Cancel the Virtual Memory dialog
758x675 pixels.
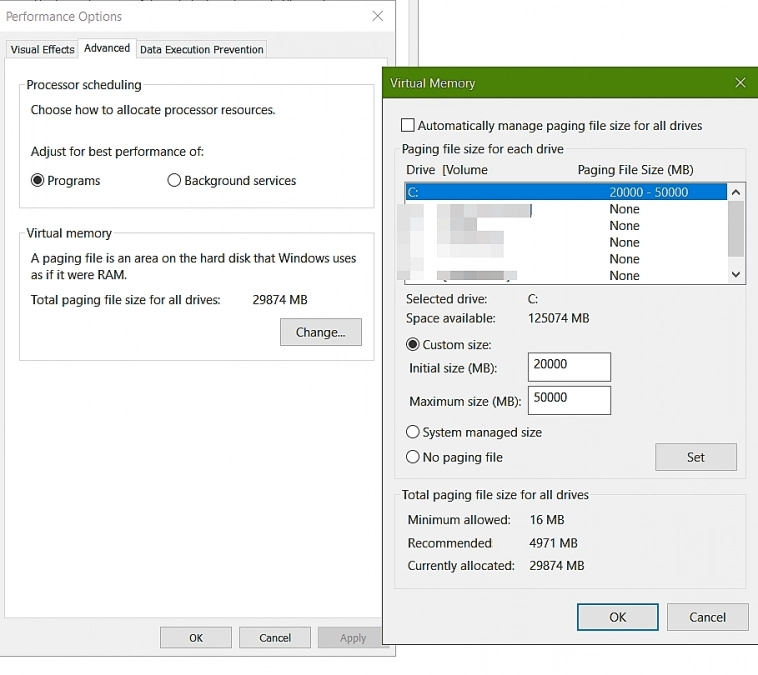click(x=707, y=617)
